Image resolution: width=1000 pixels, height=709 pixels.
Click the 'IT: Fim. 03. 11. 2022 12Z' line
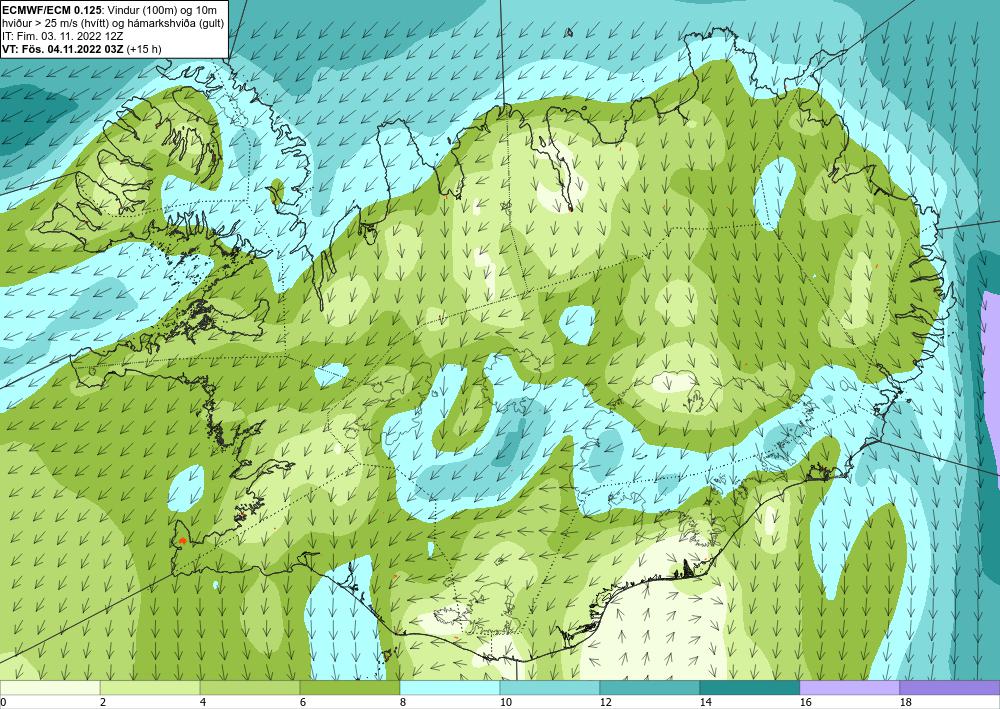point(62,36)
